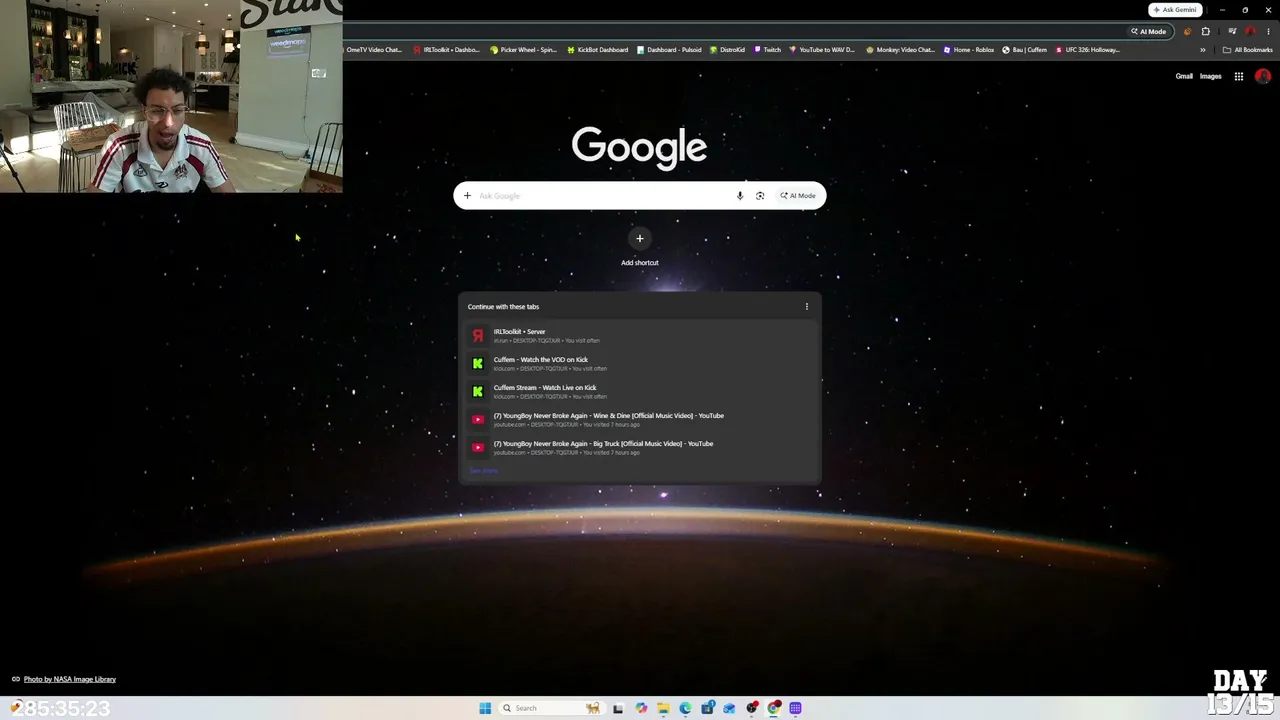Open Google Lens image search icon
Image resolution: width=1280 pixels, height=720 pixels.
[760, 196]
